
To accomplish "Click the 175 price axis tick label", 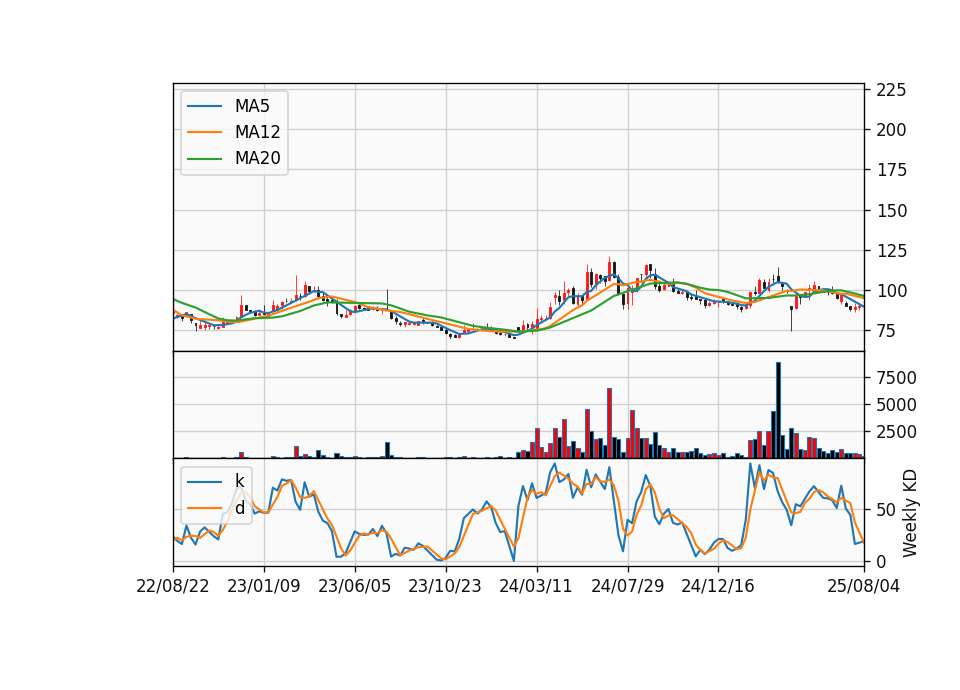I will (x=891, y=170).
